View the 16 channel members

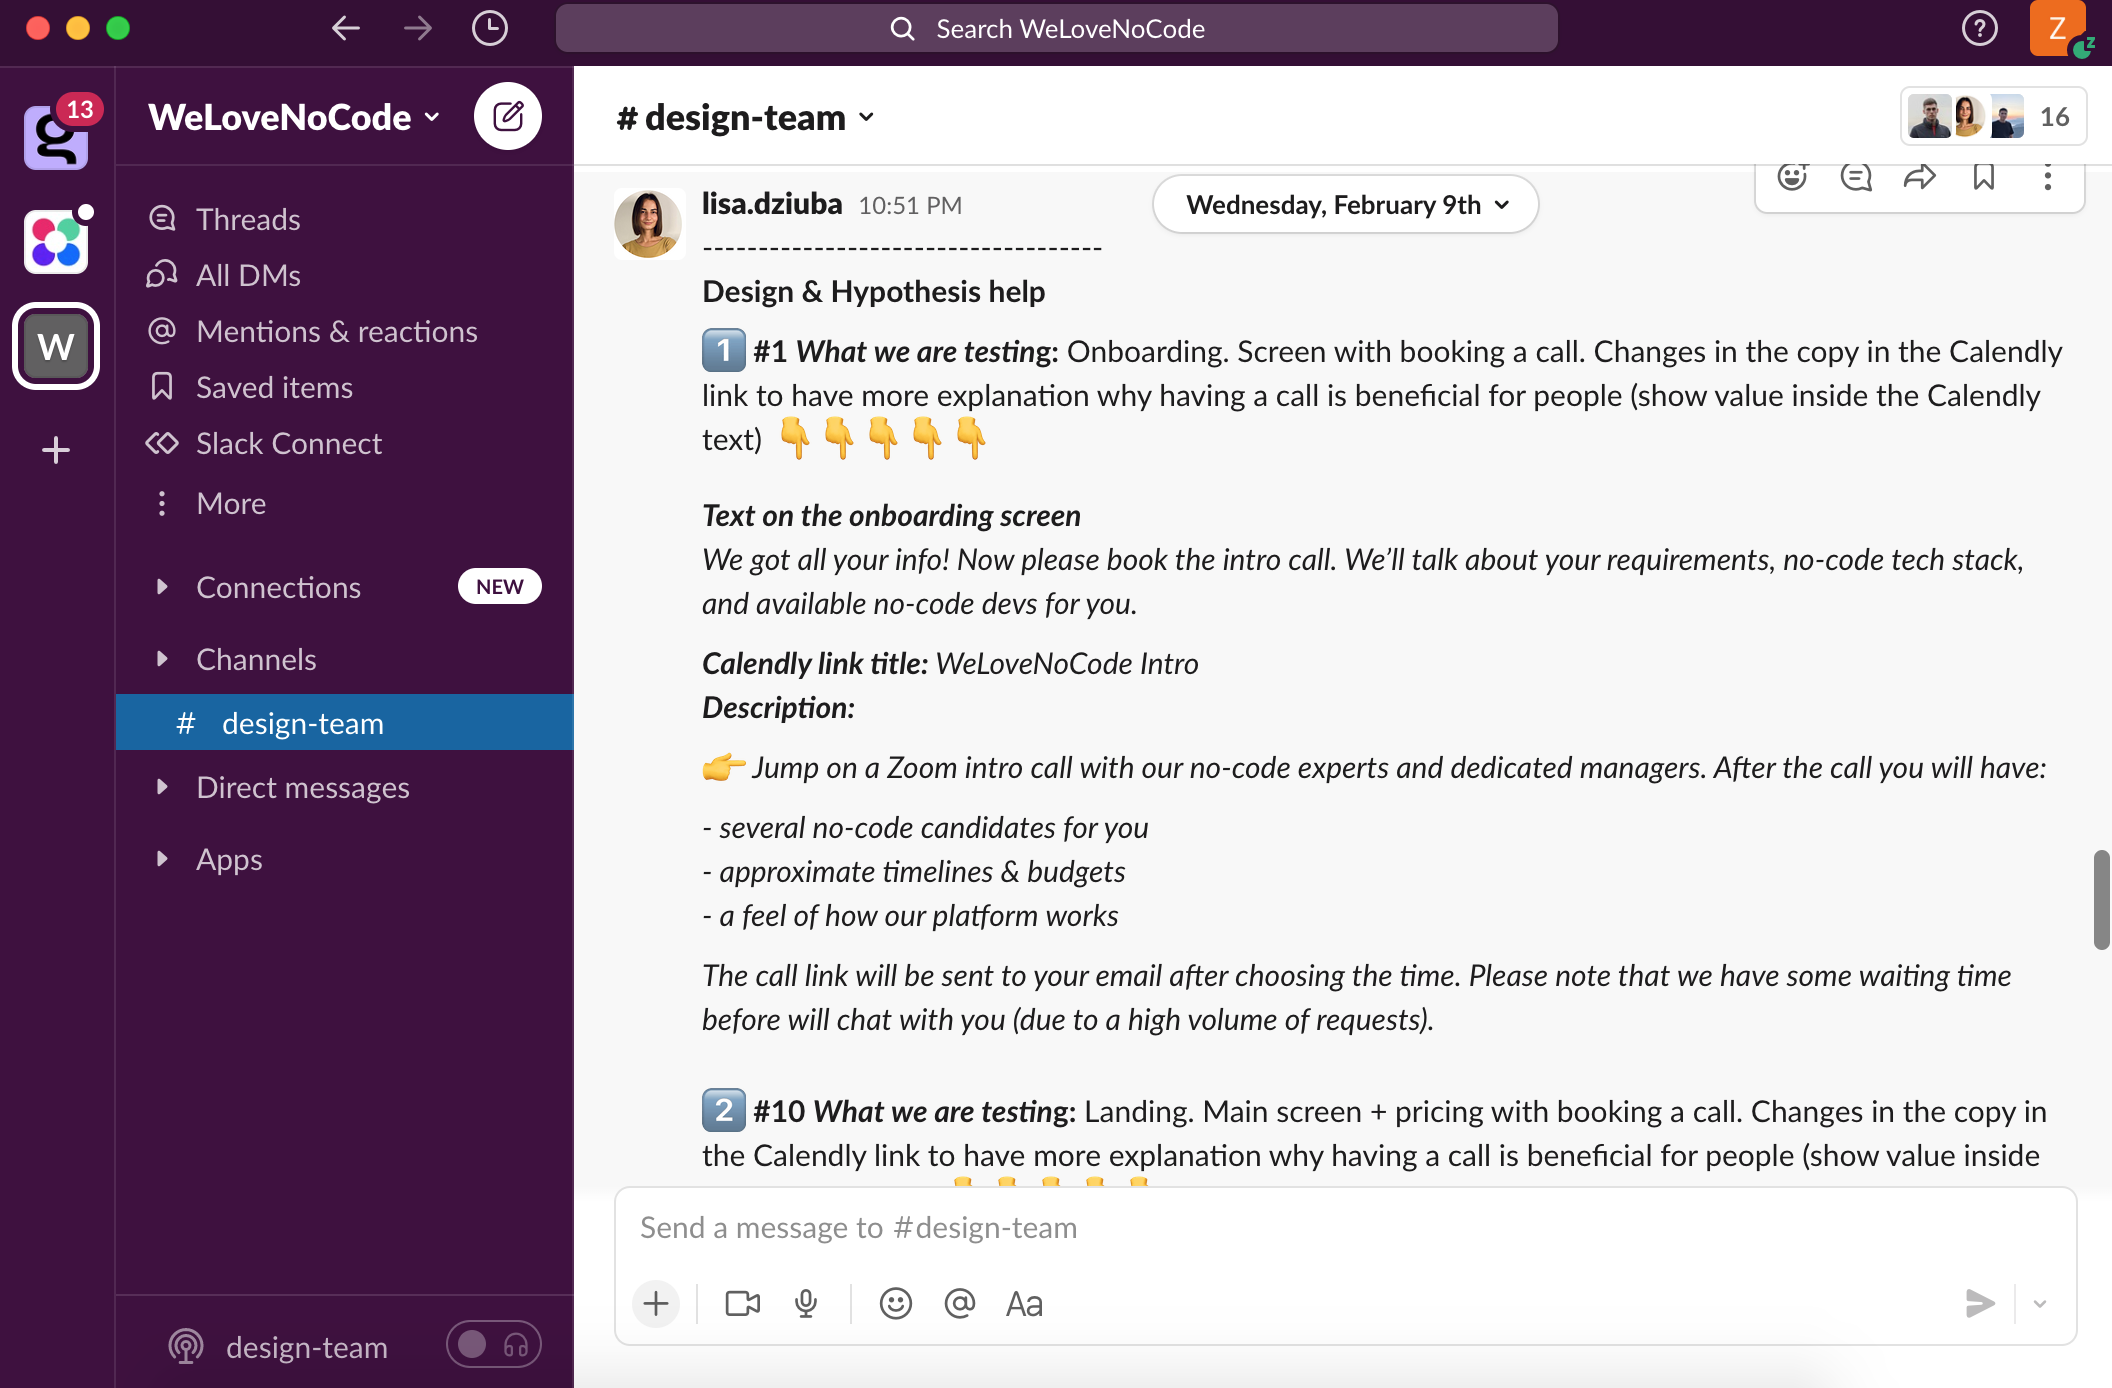(1993, 117)
